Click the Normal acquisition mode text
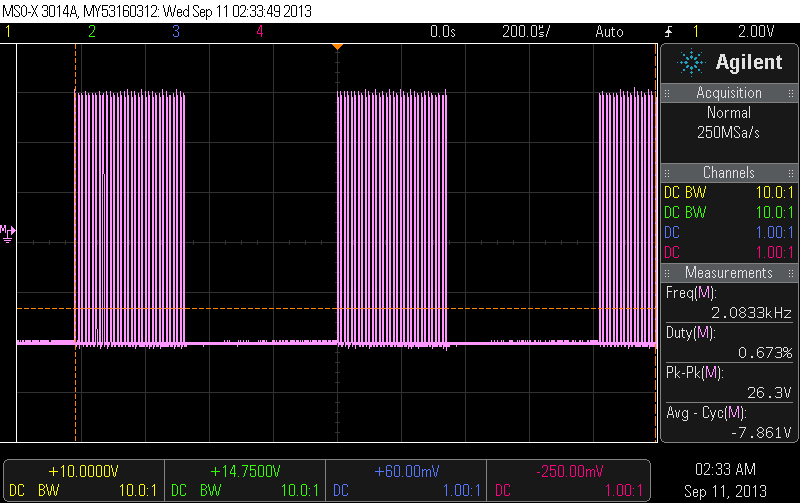The width and height of the screenshot is (800, 503). (x=729, y=112)
